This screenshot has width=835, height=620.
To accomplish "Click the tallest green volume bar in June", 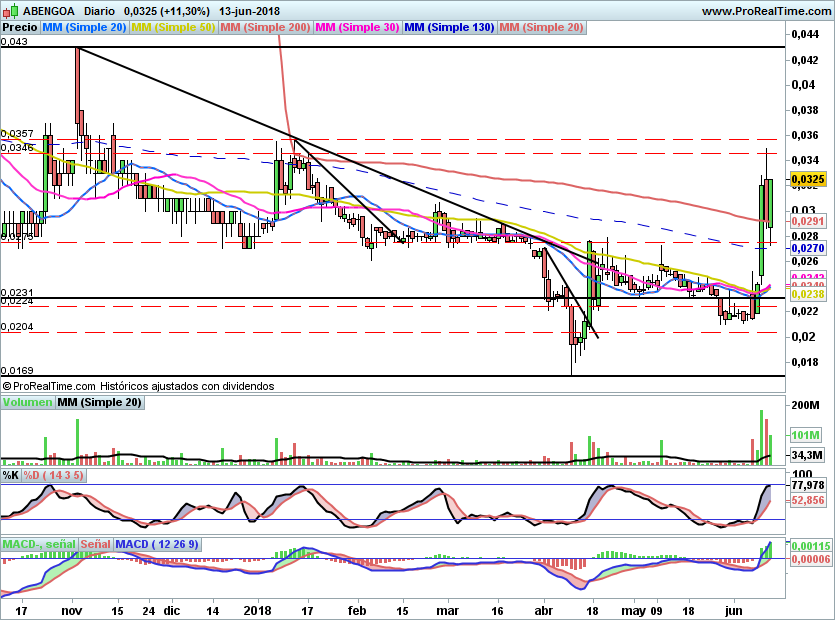I will pyautogui.click(x=762, y=437).
